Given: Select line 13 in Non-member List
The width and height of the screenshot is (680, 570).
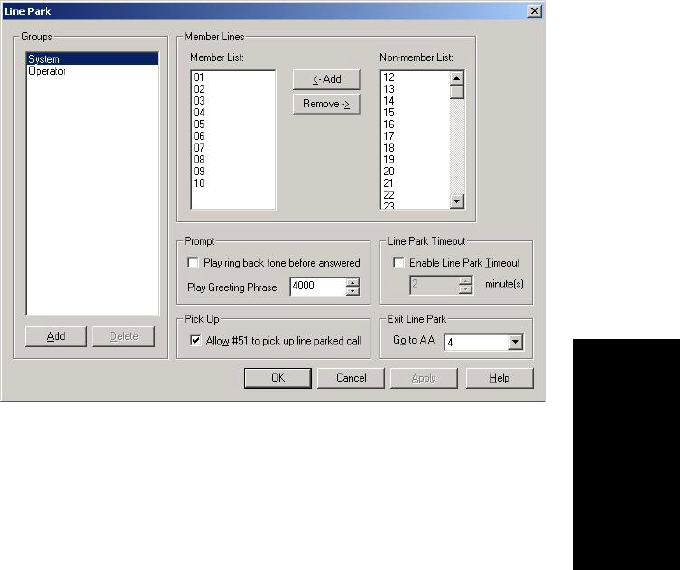Looking at the screenshot, I should coord(415,89).
